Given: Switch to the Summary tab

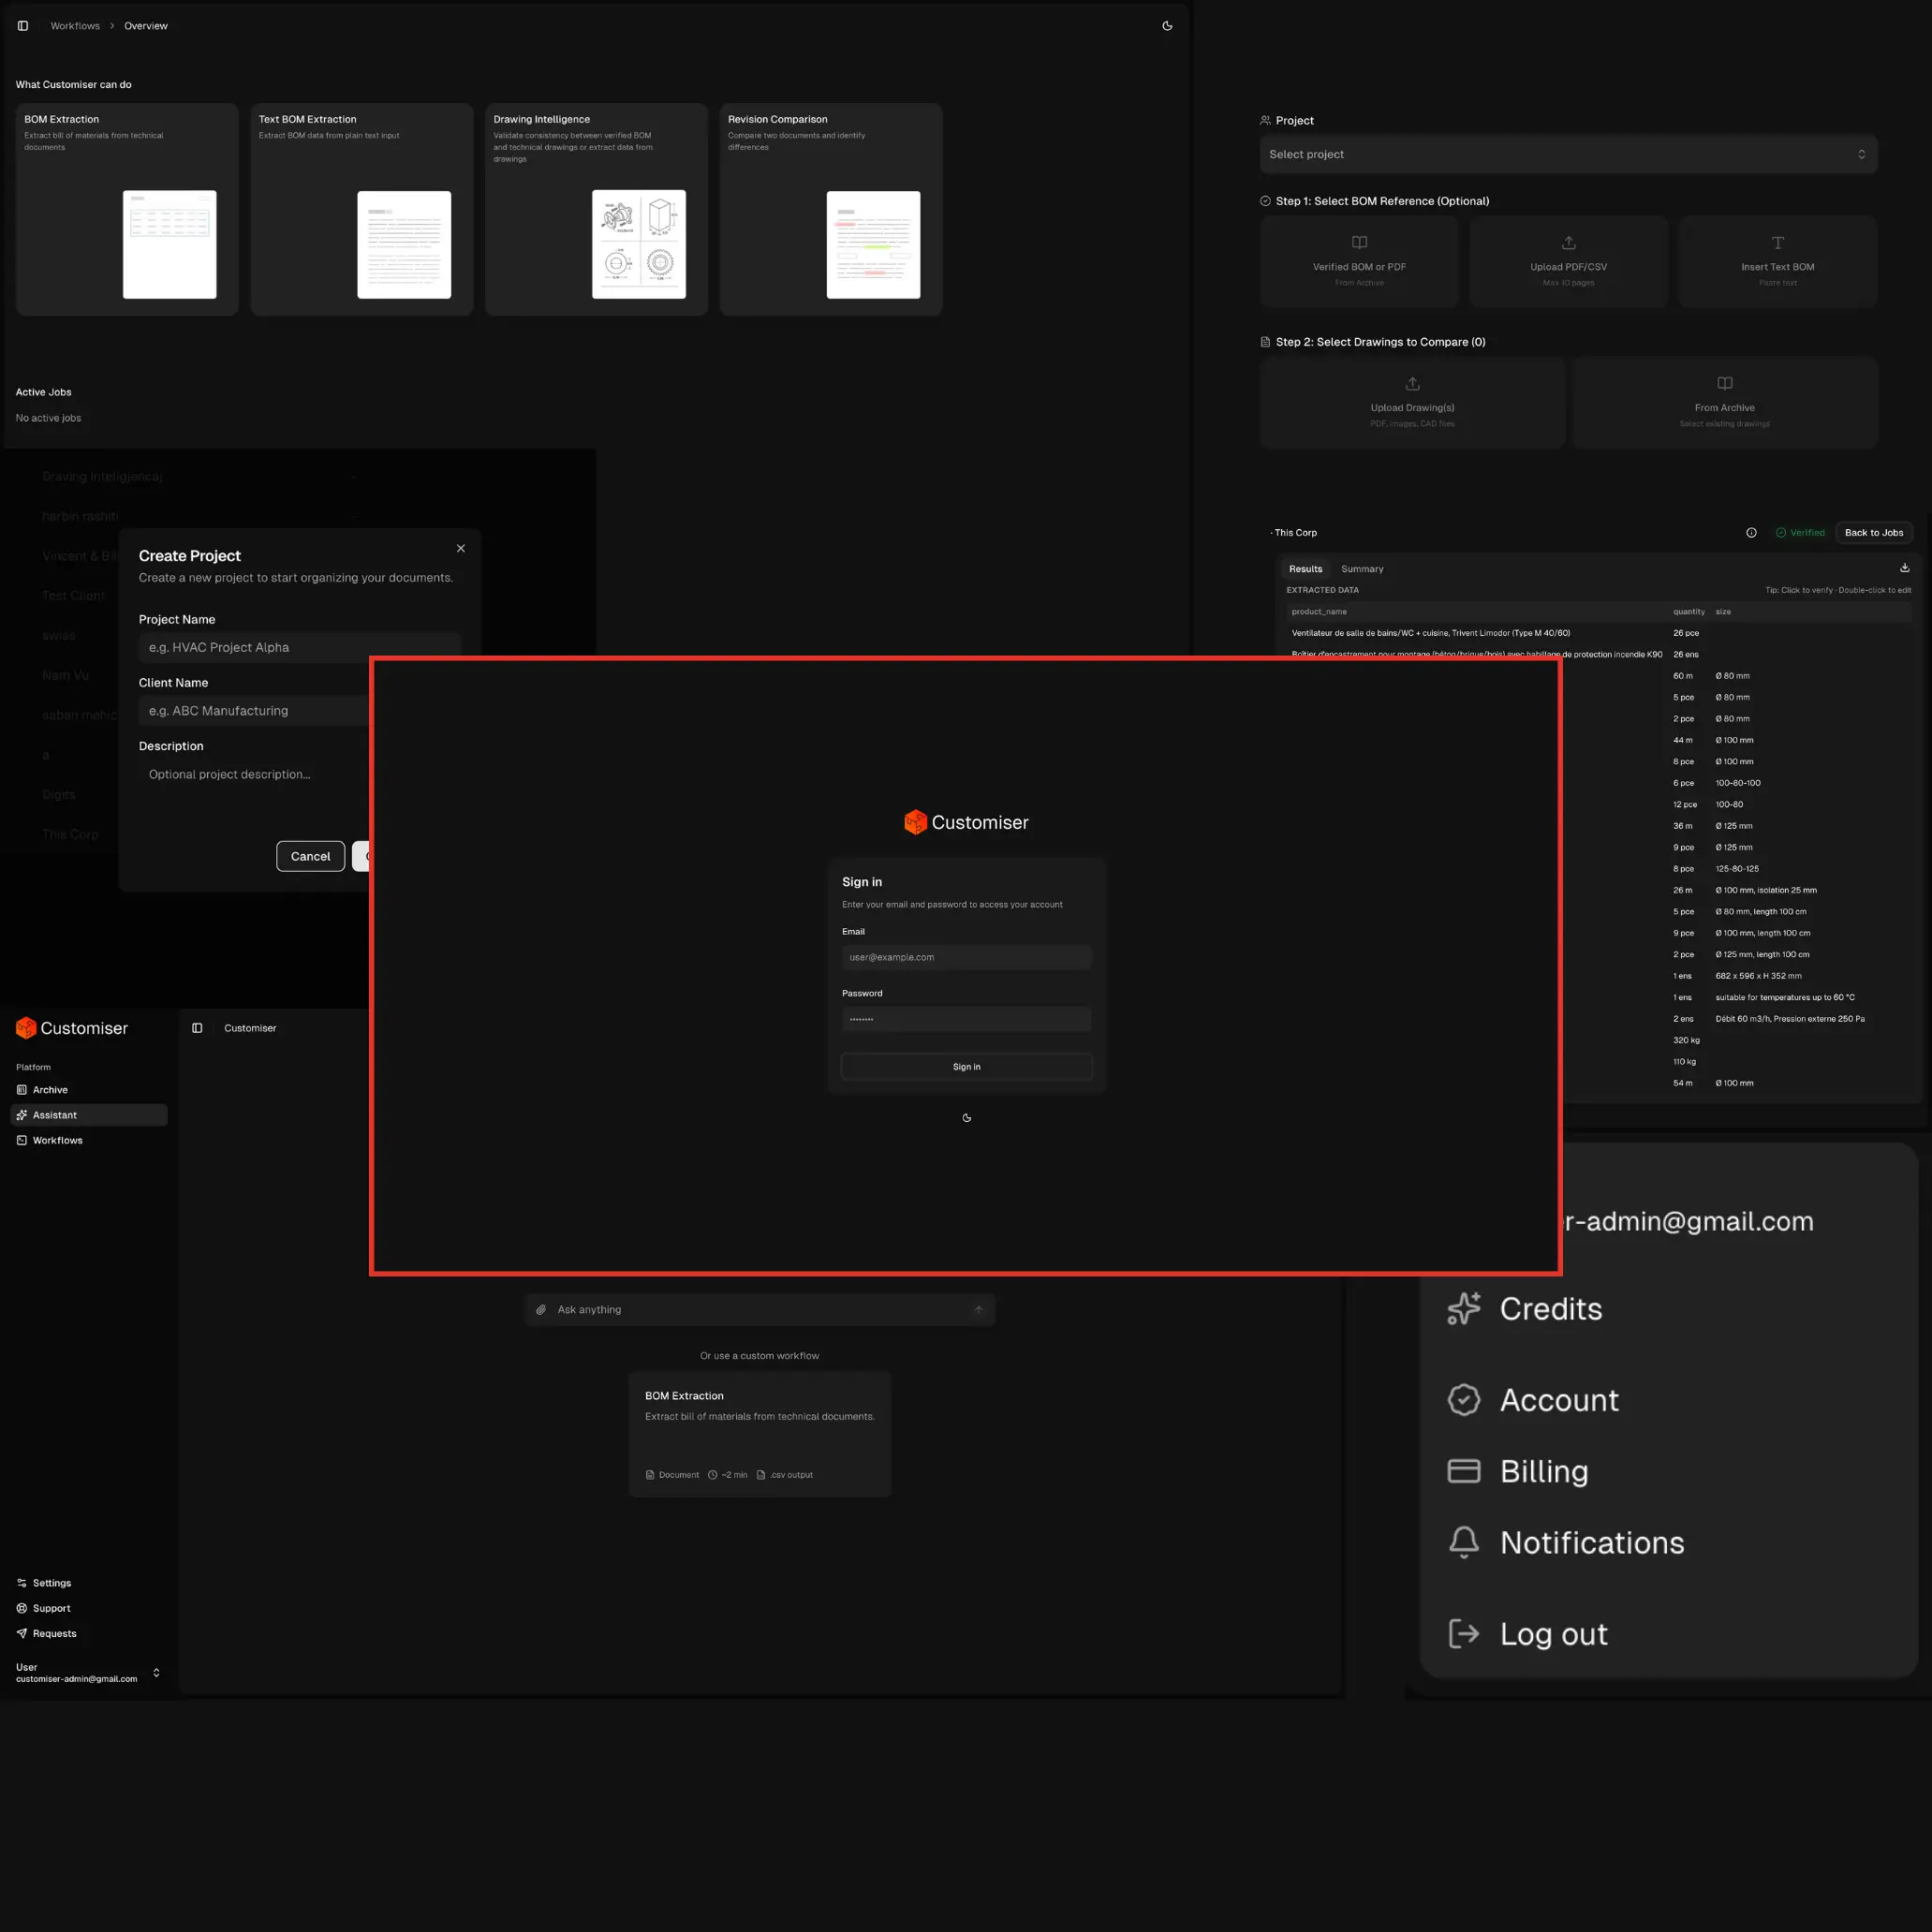Looking at the screenshot, I should coord(1362,569).
